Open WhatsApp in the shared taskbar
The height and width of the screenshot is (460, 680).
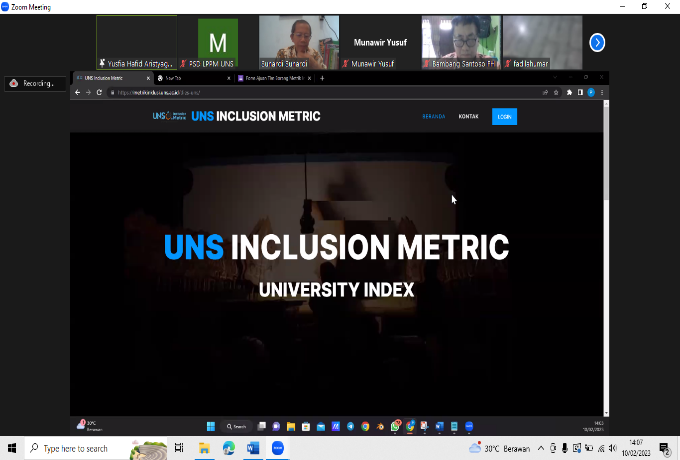pyautogui.click(x=395, y=426)
